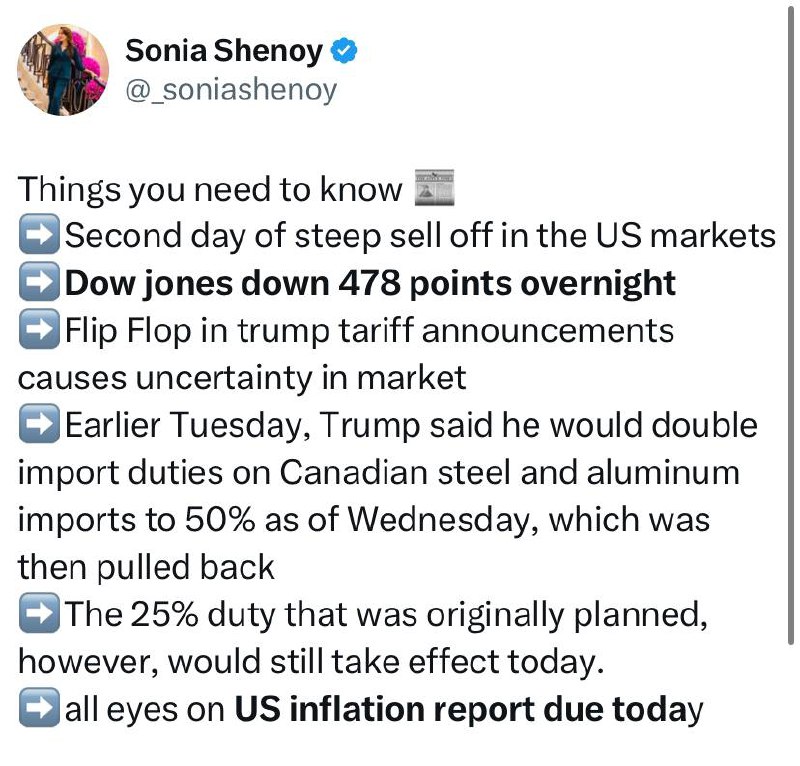This screenshot has height=766, width=800.
Task: Click the arrow icon before 'Earlier Tuesday'
Action: pyautogui.click(x=39, y=423)
